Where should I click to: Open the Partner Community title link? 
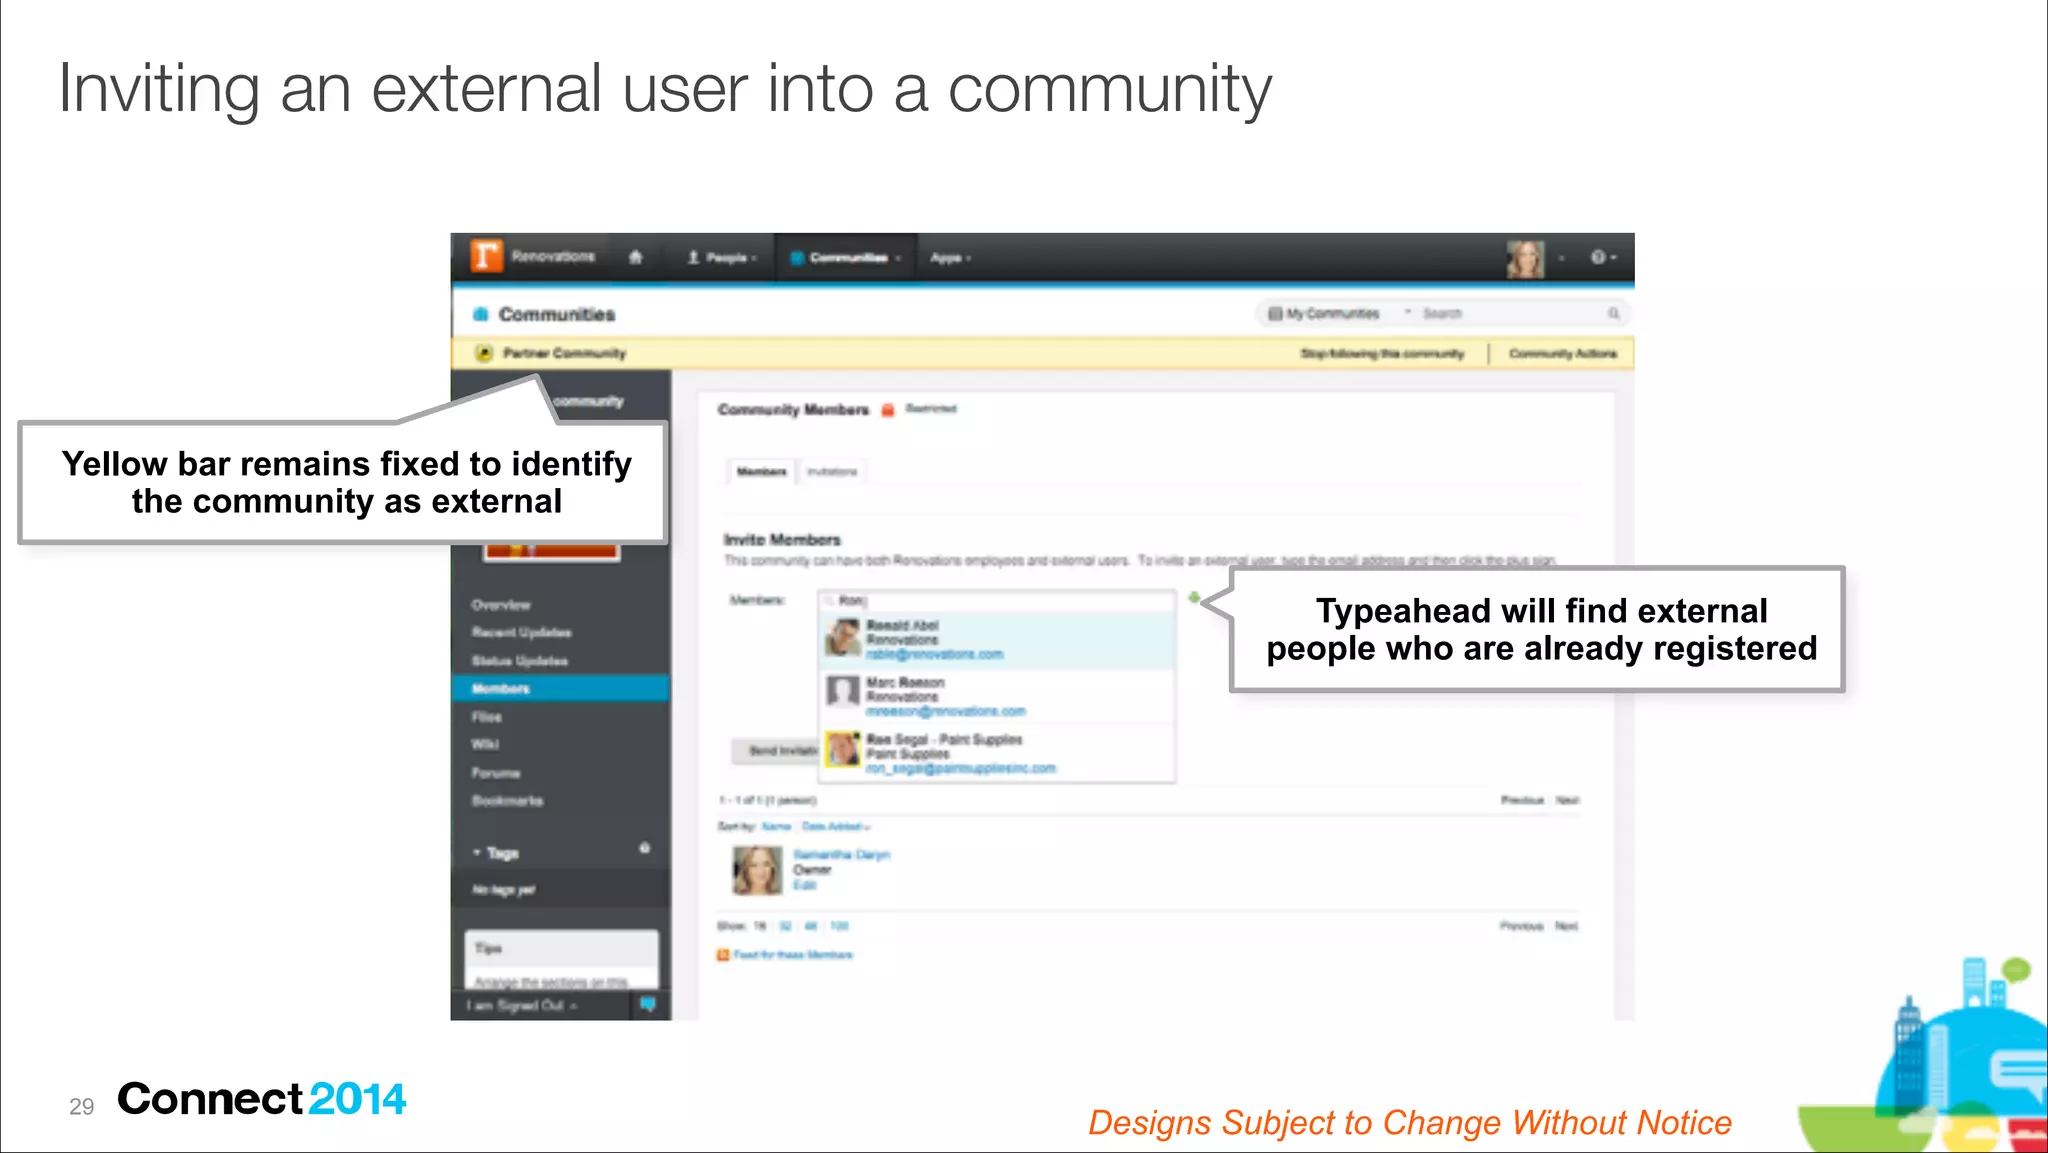tap(564, 353)
